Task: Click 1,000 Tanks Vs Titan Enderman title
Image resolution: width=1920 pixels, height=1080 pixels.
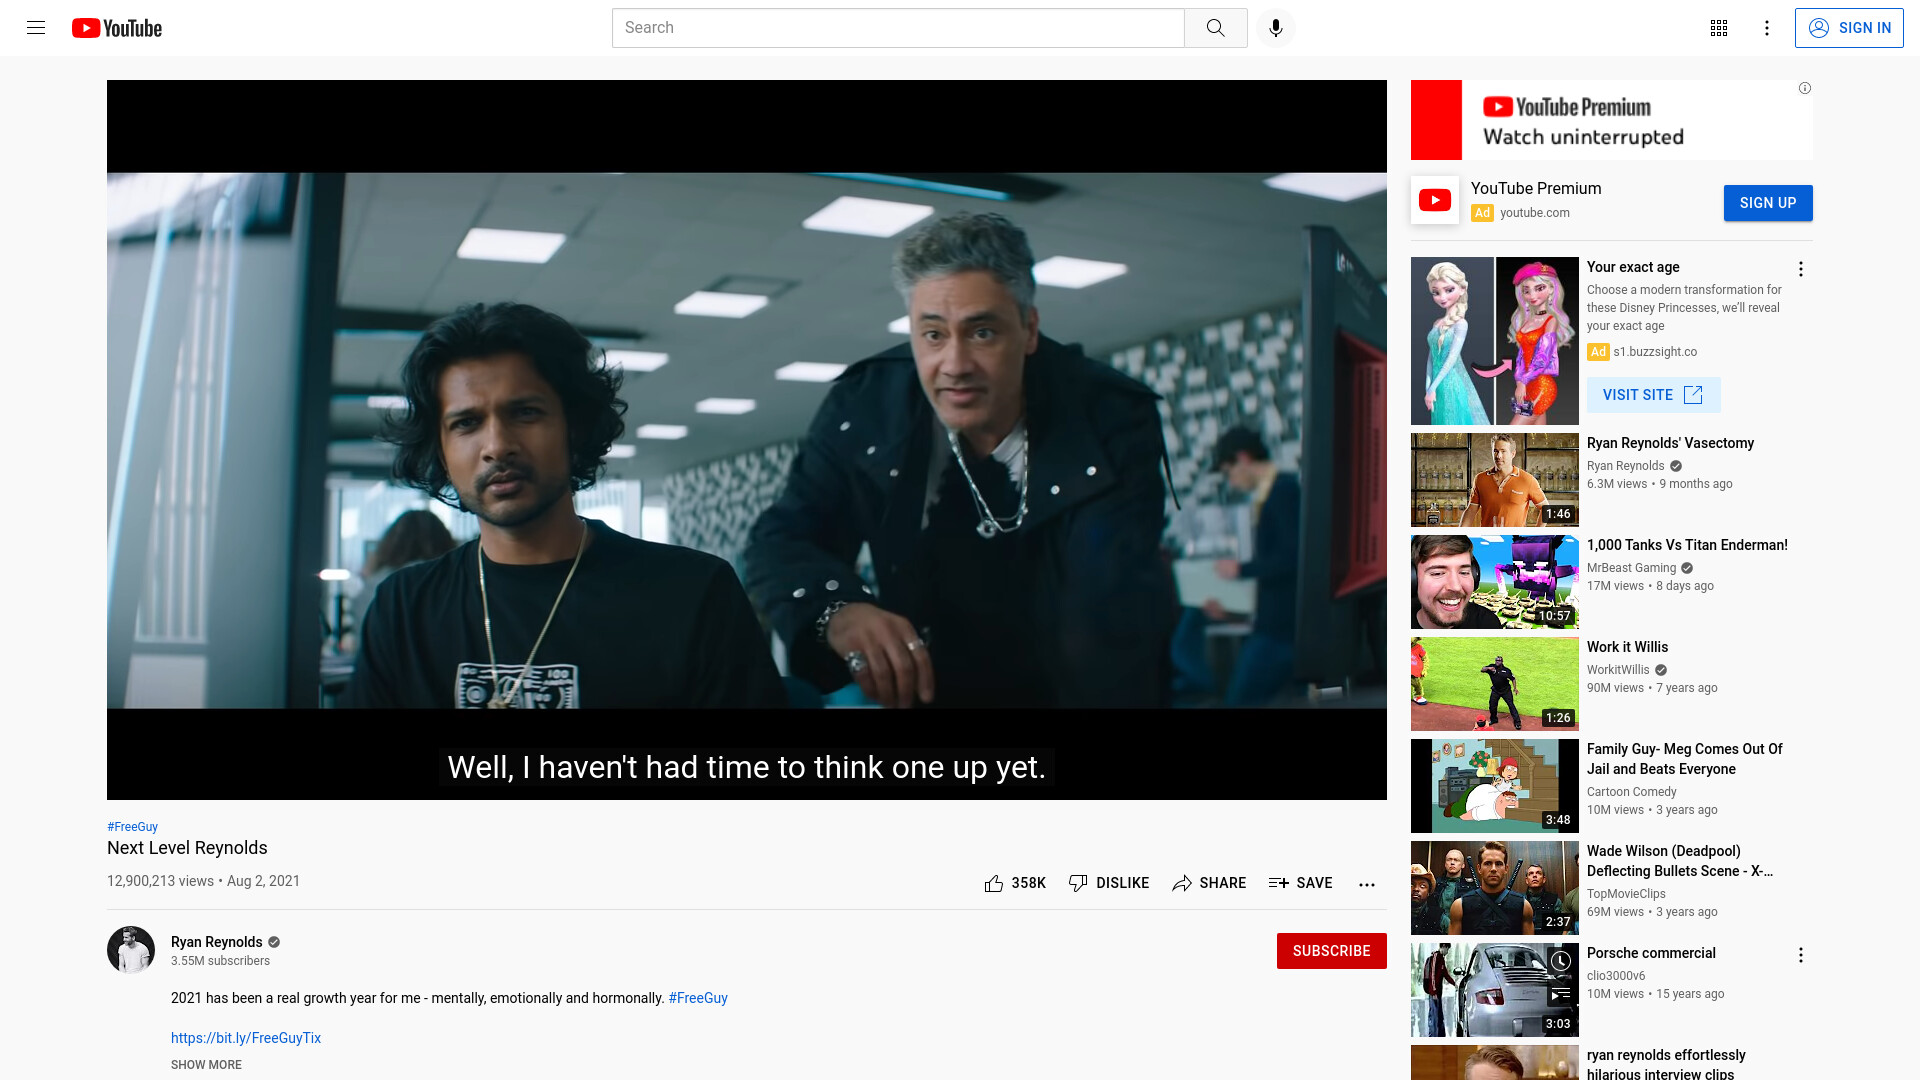Action: click(x=1687, y=545)
